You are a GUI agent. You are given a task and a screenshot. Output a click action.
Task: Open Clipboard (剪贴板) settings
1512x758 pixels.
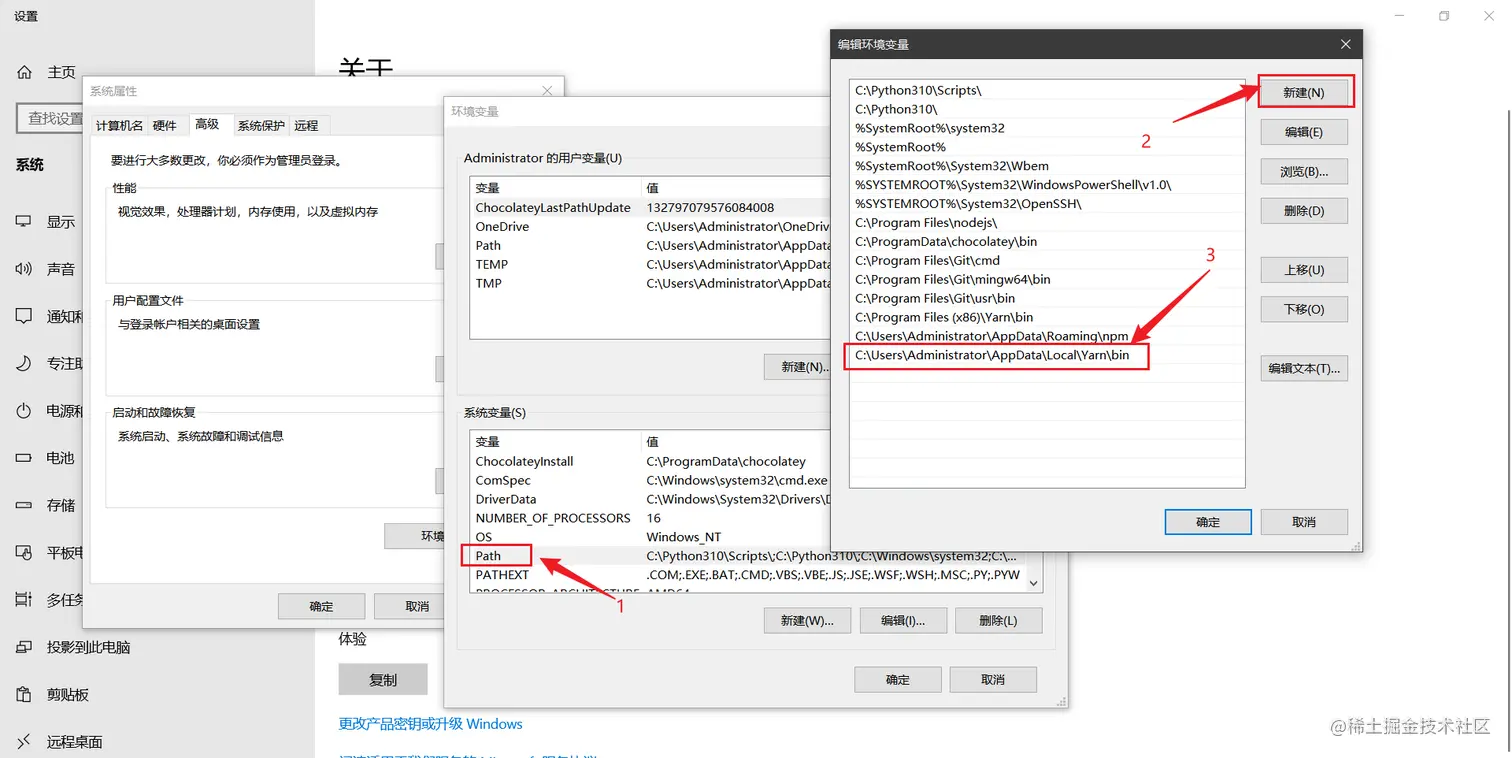click(52, 694)
